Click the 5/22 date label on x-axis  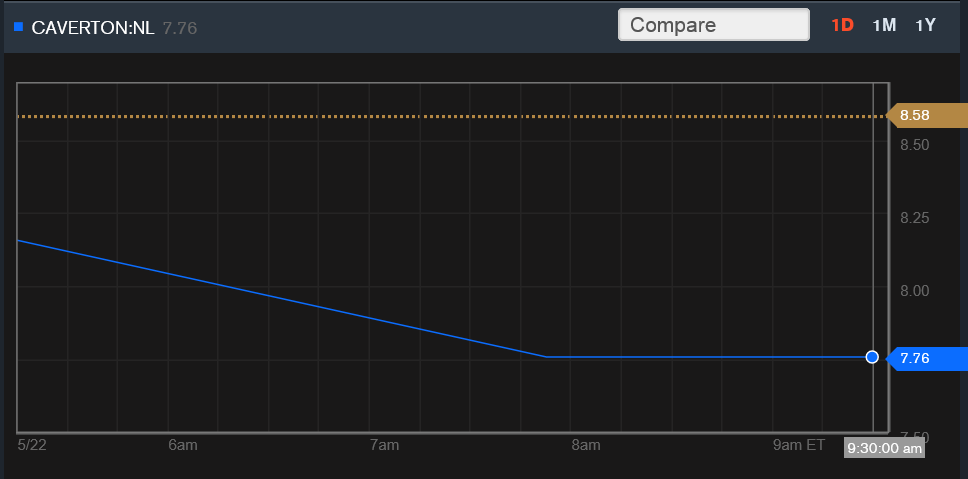(x=32, y=445)
